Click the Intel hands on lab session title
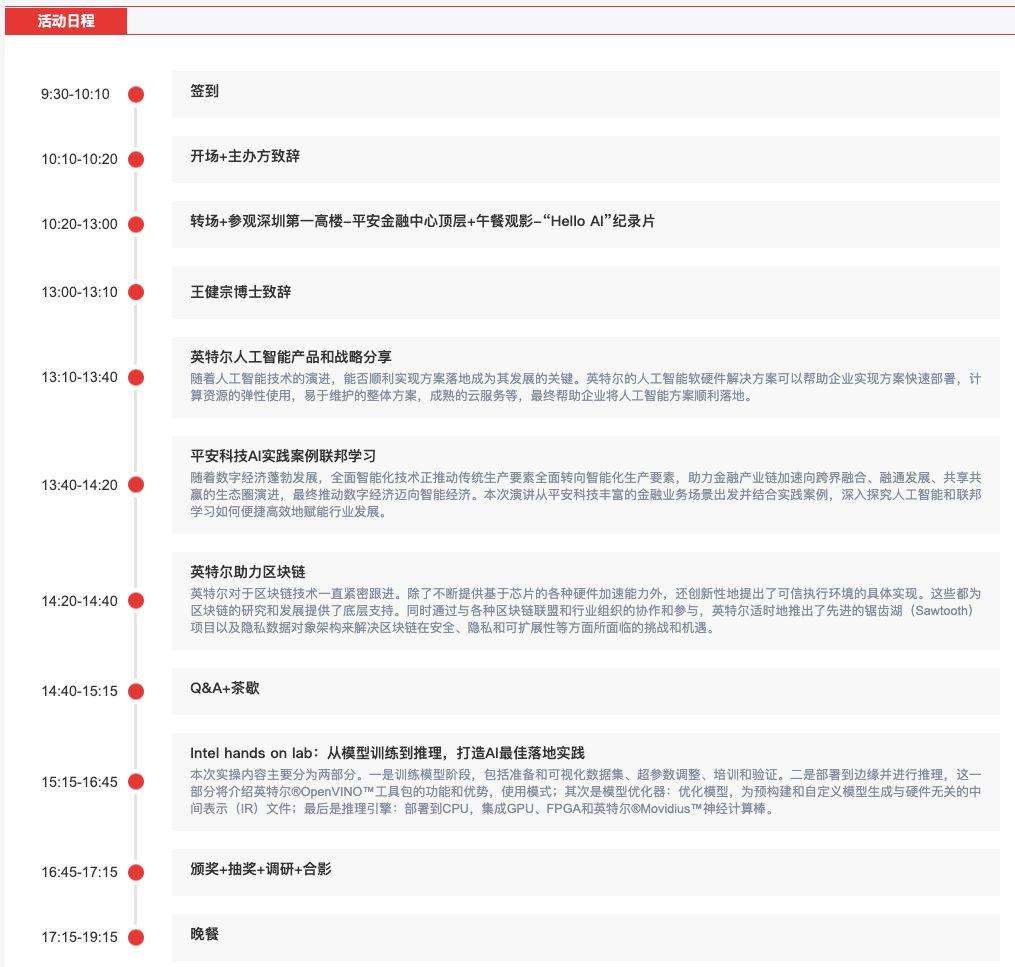 387,753
